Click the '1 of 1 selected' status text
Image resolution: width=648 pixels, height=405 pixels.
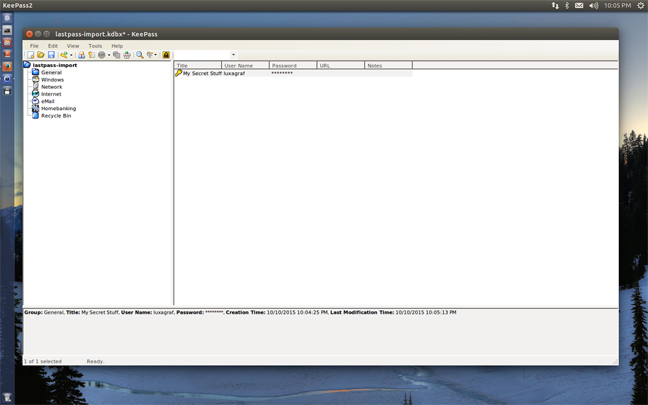tap(43, 361)
